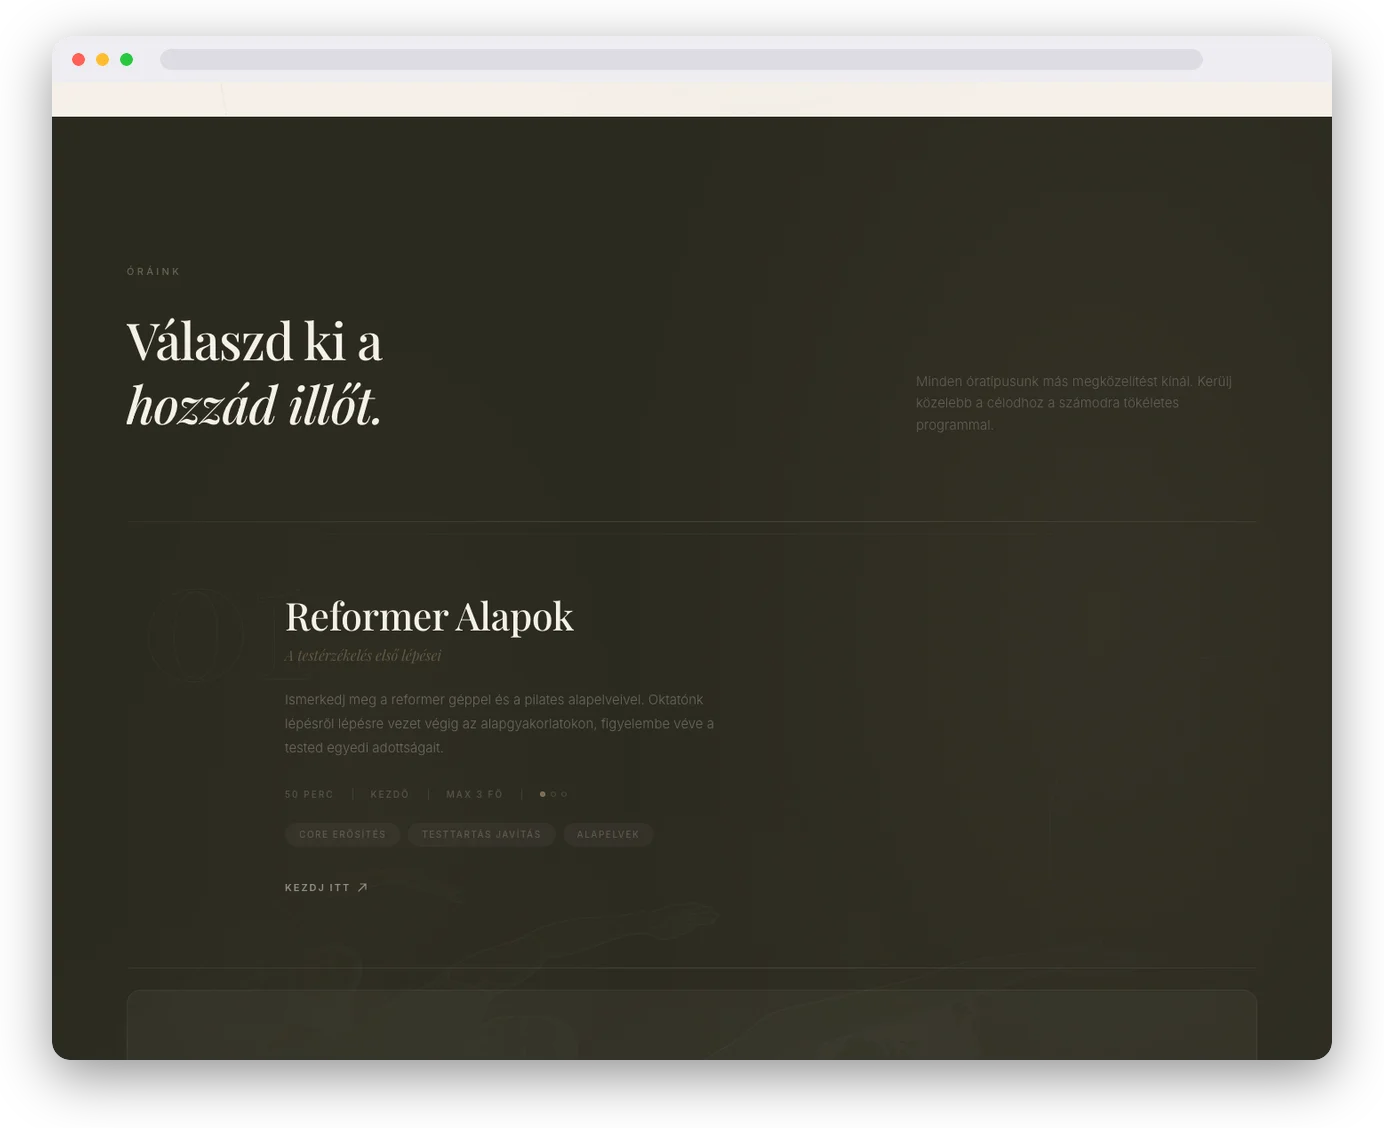Select the 'Testtartás javítás' tag pill
Screen dimensions: 1384x1128
(x=481, y=834)
